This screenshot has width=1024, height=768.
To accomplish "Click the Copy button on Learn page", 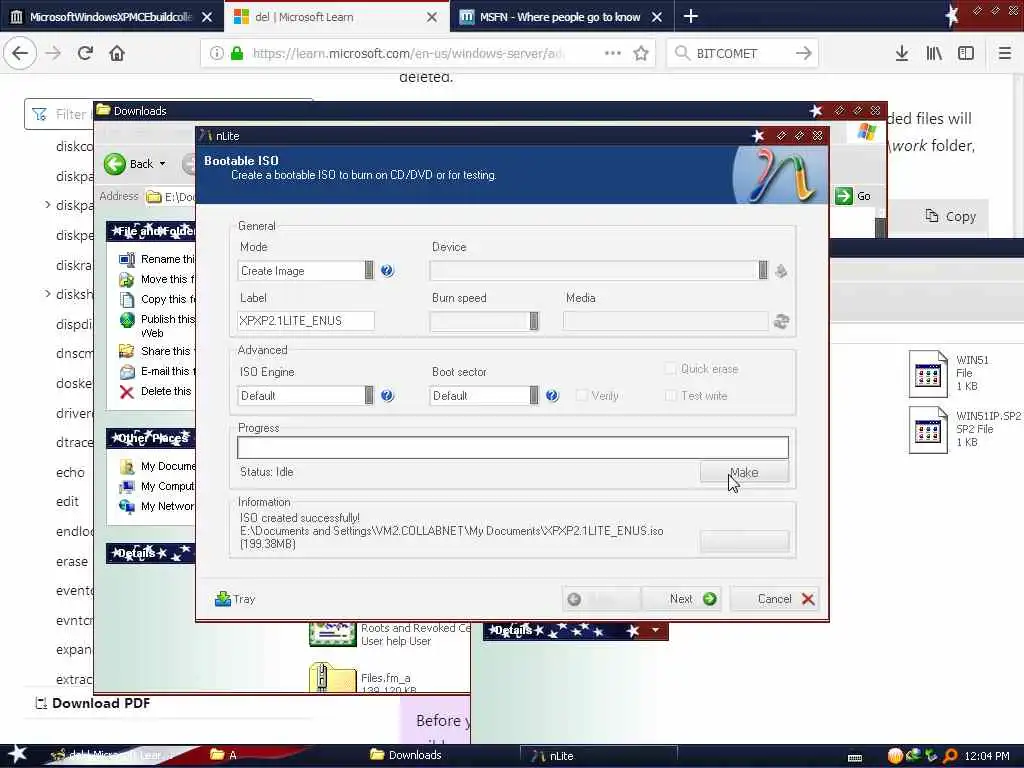I will (x=951, y=216).
